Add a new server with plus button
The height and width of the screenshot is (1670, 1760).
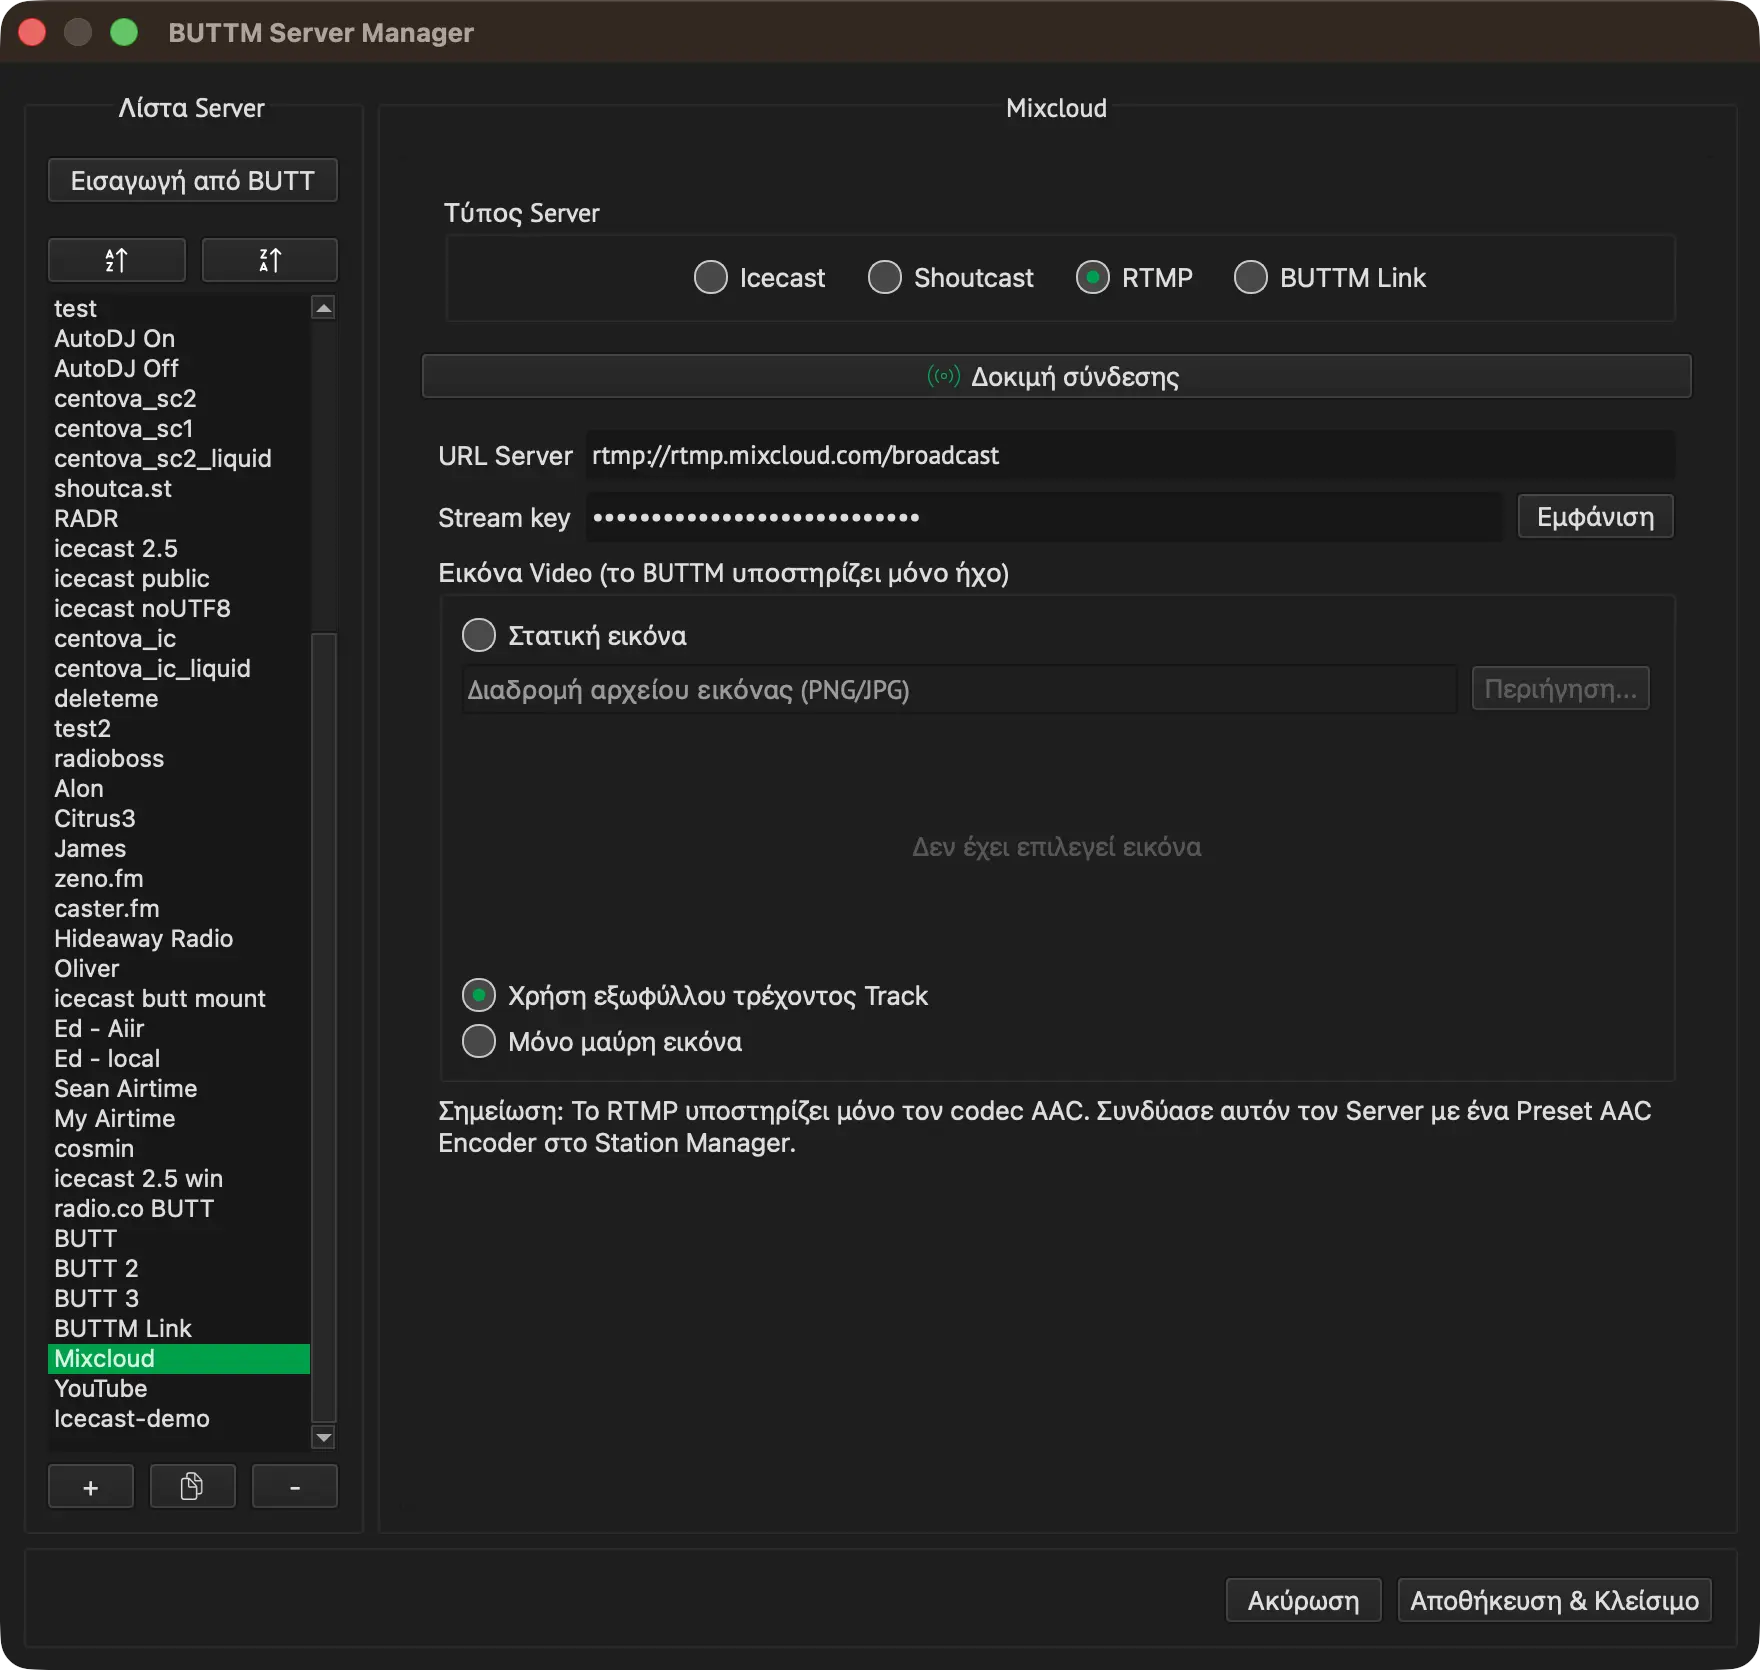tap(91, 1487)
